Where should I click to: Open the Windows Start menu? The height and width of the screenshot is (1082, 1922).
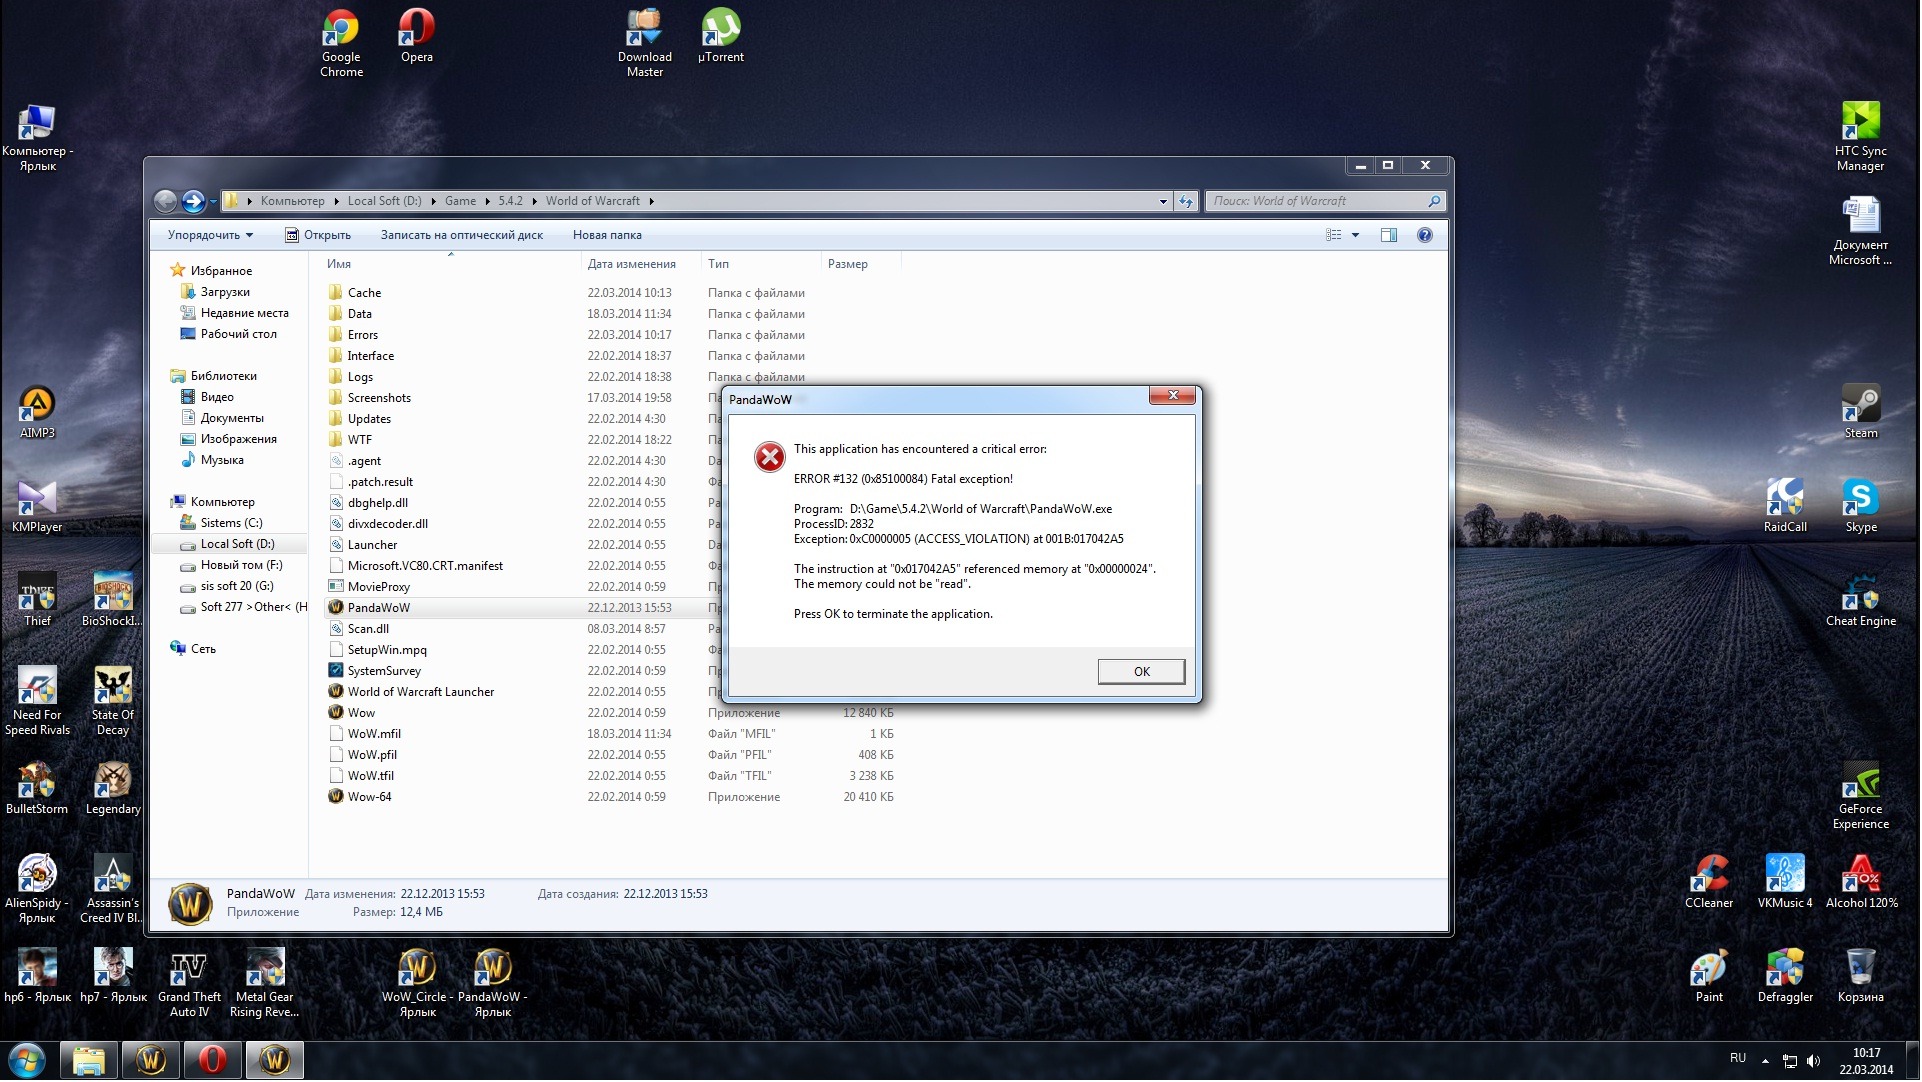[27, 1061]
